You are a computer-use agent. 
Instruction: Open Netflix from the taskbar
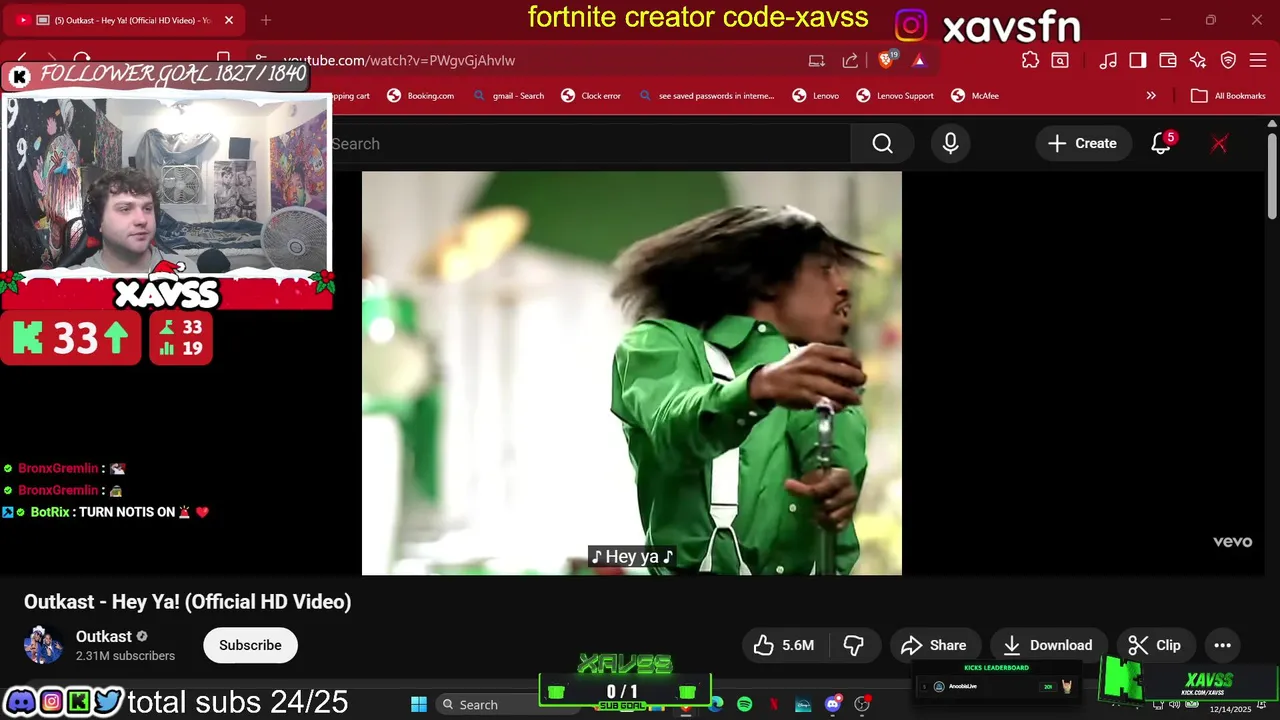(774, 704)
